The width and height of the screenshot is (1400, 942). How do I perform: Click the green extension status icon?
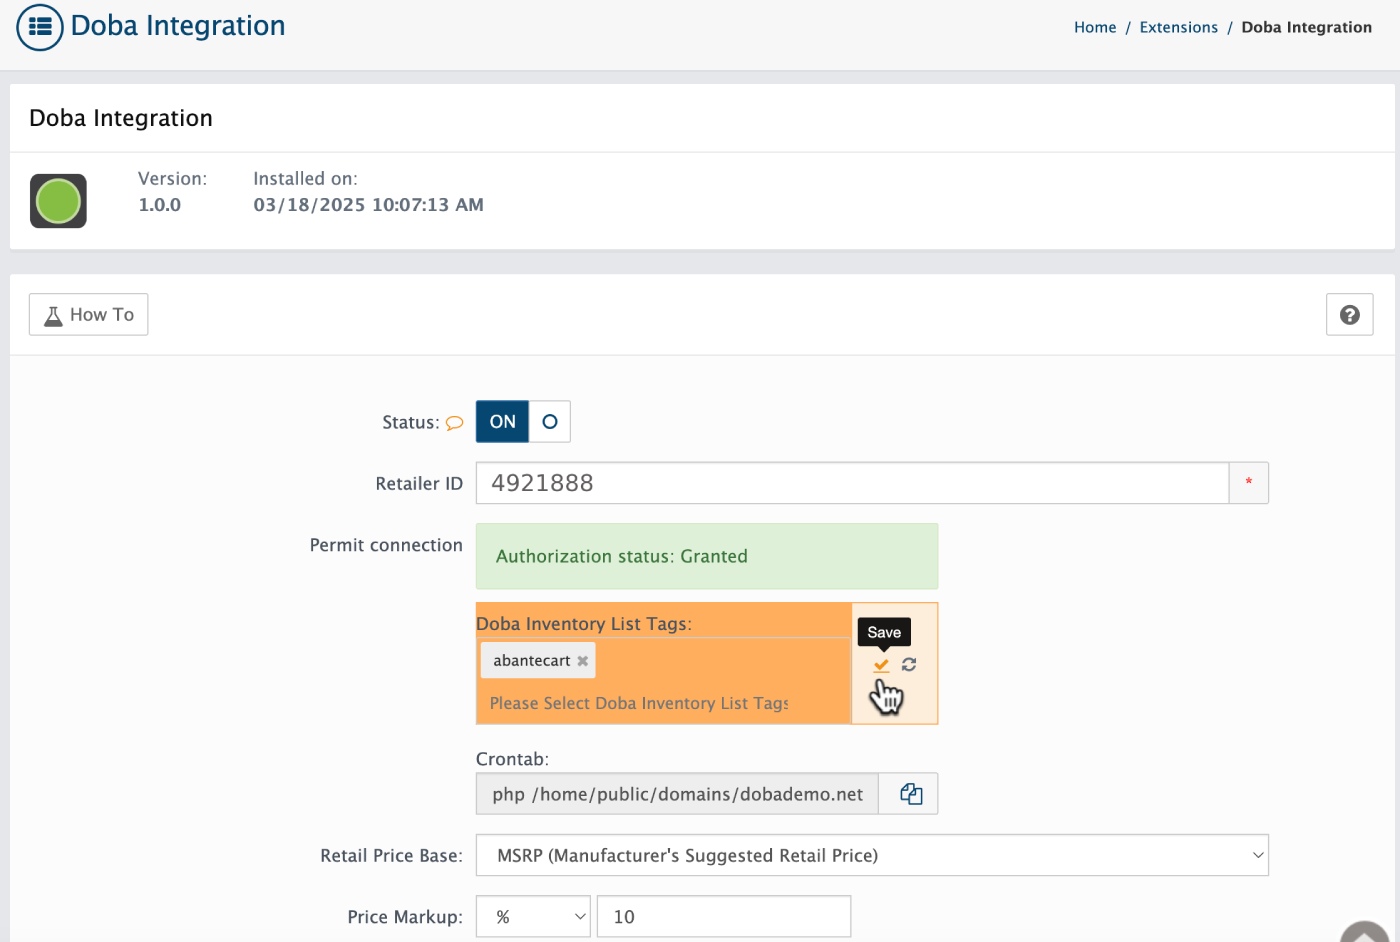[x=58, y=201]
